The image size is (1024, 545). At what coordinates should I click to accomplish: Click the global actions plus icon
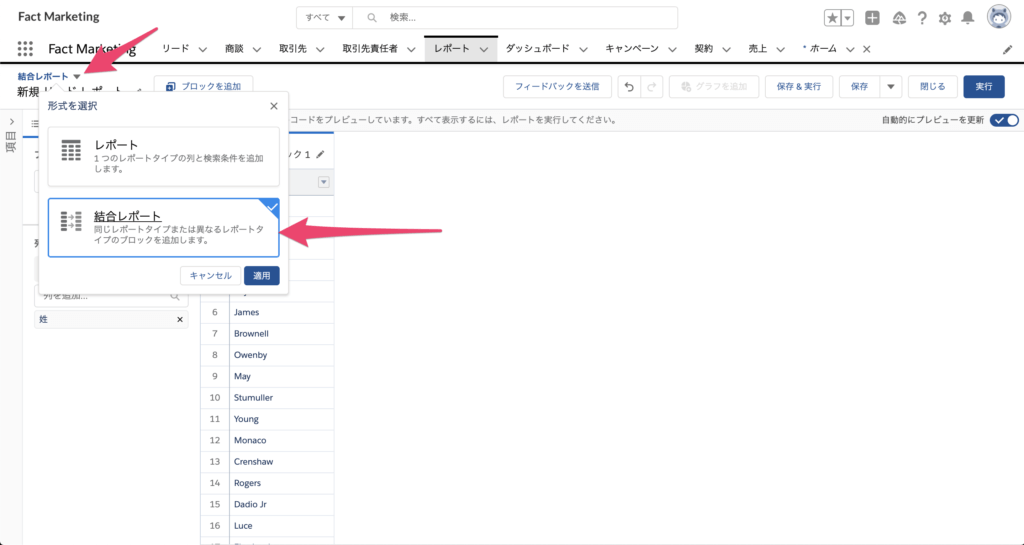[x=872, y=18]
